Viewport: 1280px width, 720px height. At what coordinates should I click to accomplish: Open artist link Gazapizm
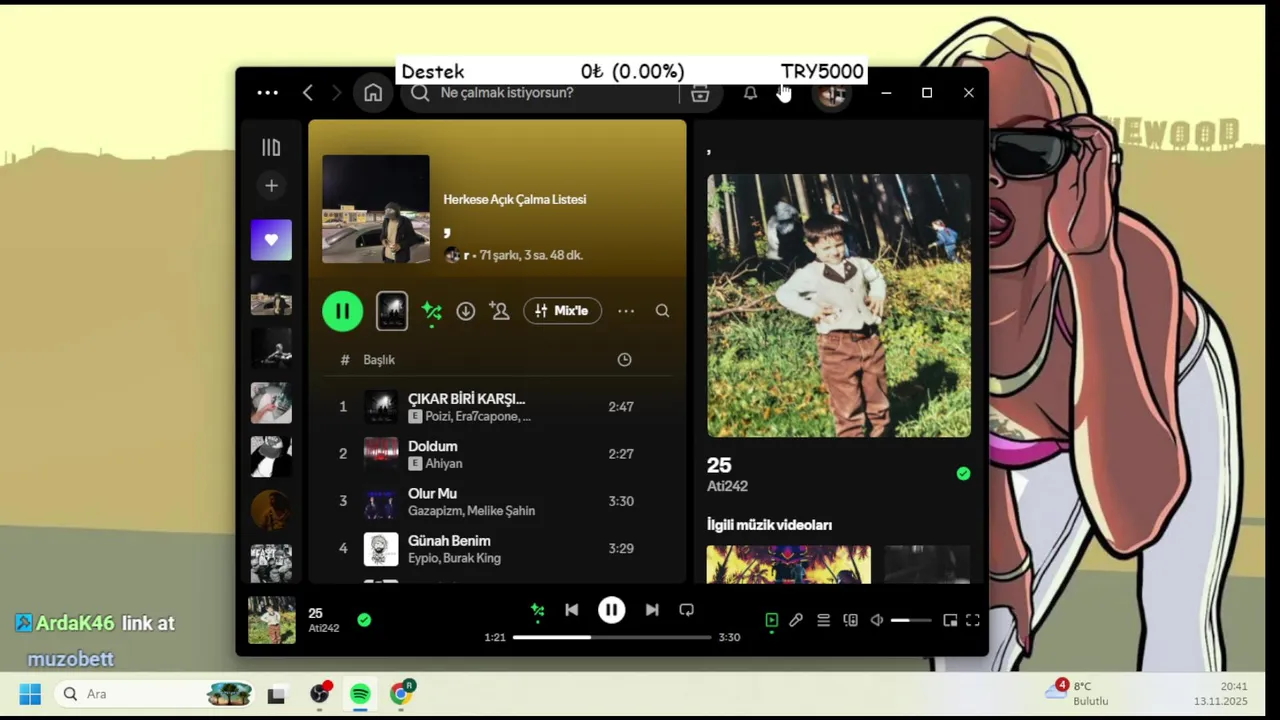[x=435, y=511]
